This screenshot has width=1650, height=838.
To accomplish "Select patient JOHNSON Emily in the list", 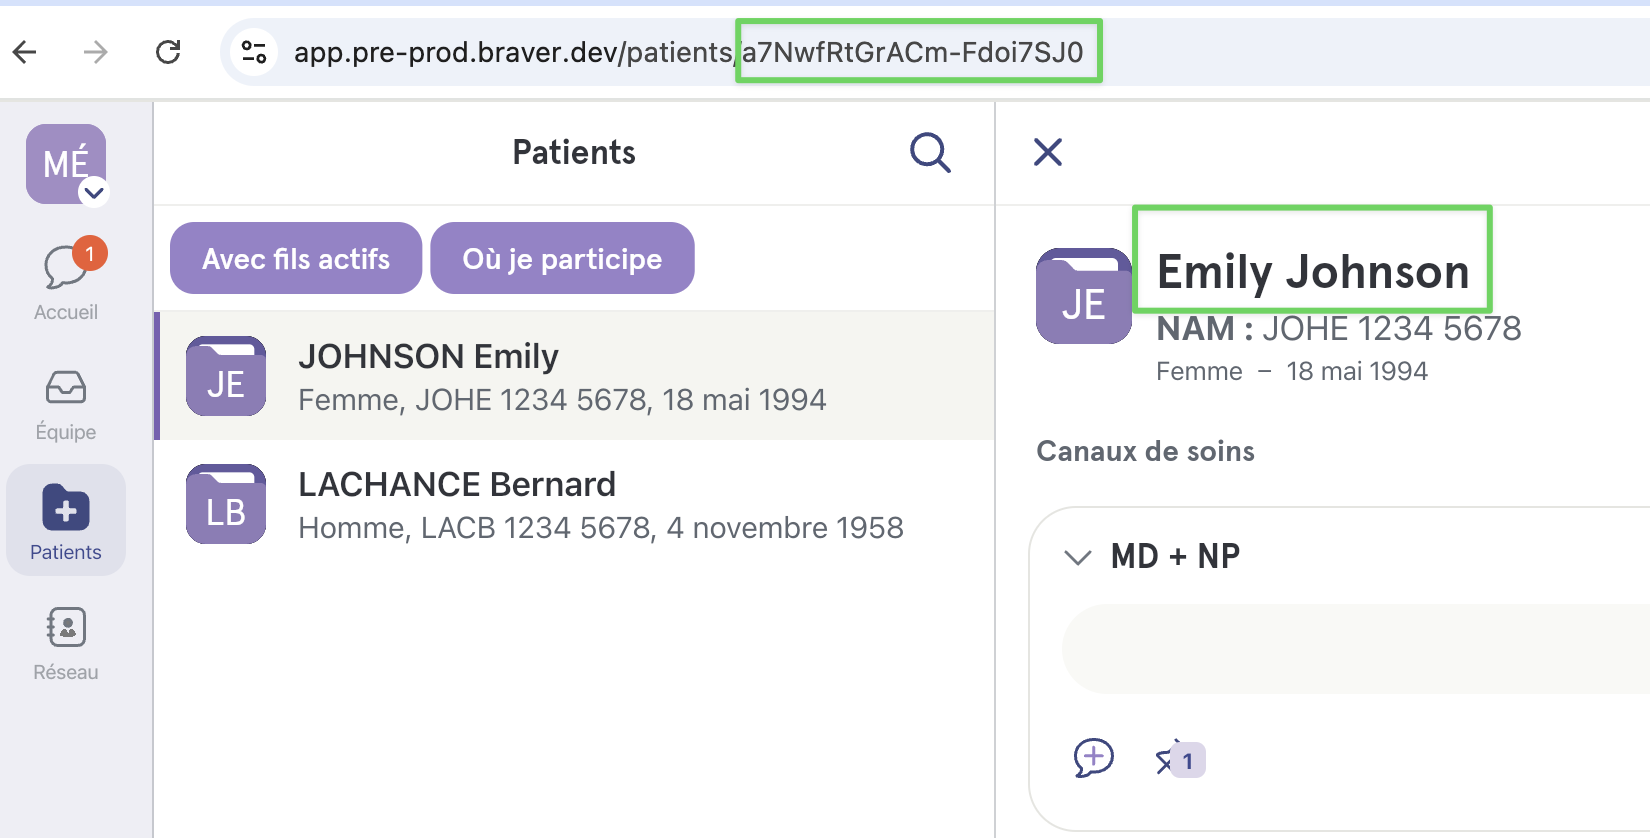I will click(576, 376).
